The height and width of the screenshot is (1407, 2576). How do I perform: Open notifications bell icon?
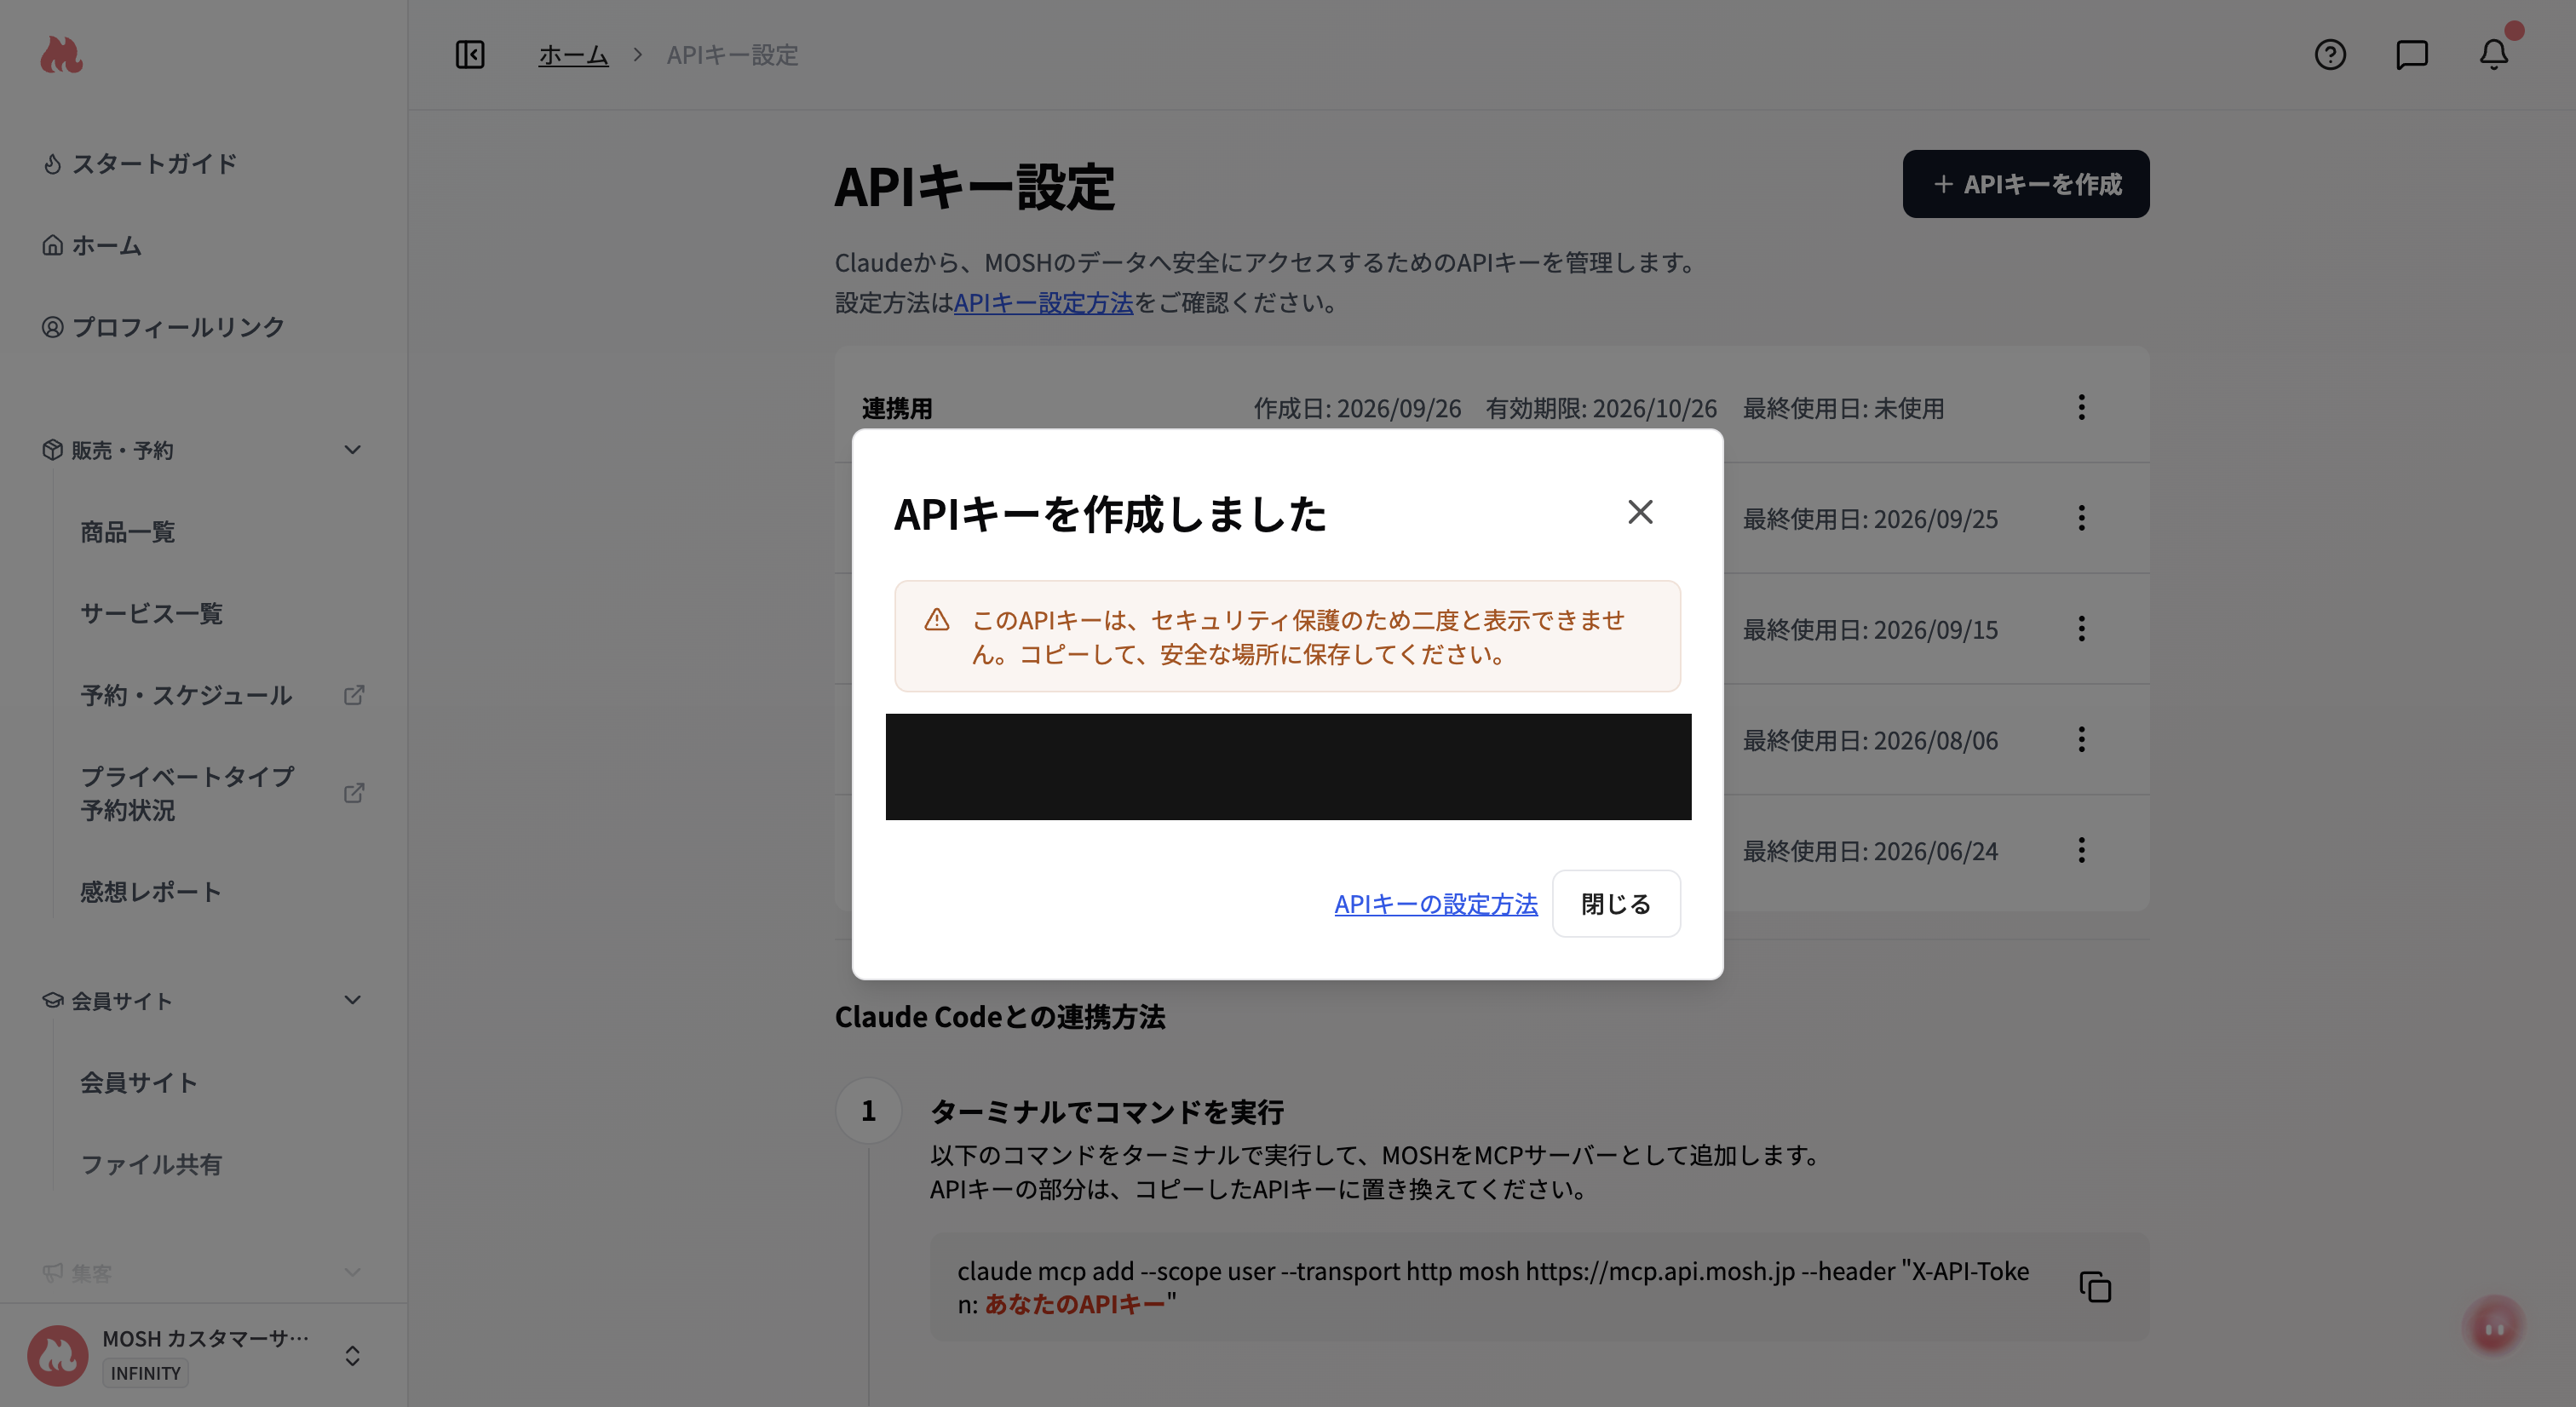point(2494,54)
